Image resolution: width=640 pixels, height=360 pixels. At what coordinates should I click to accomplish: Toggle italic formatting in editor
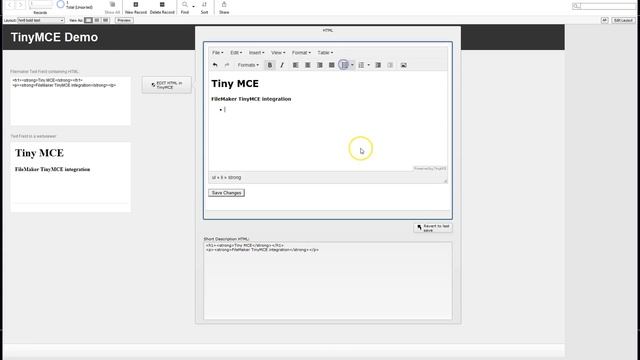pyautogui.click(x=282, y=65)
